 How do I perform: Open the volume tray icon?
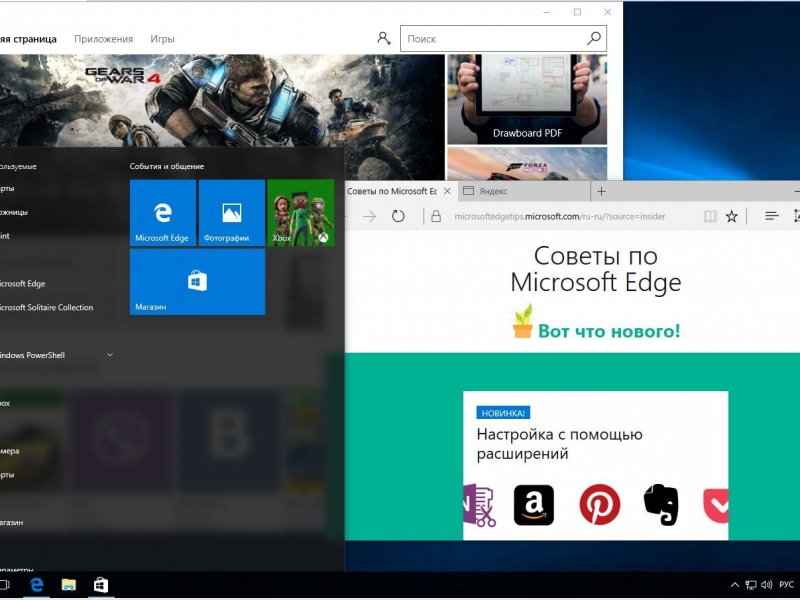(x=766, y=585)
